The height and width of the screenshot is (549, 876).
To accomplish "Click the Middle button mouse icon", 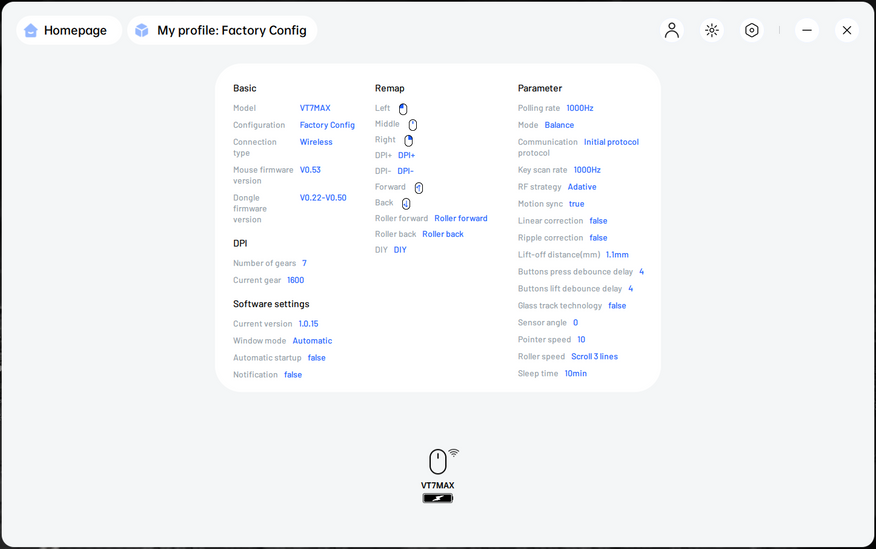I will coord(413,125).
